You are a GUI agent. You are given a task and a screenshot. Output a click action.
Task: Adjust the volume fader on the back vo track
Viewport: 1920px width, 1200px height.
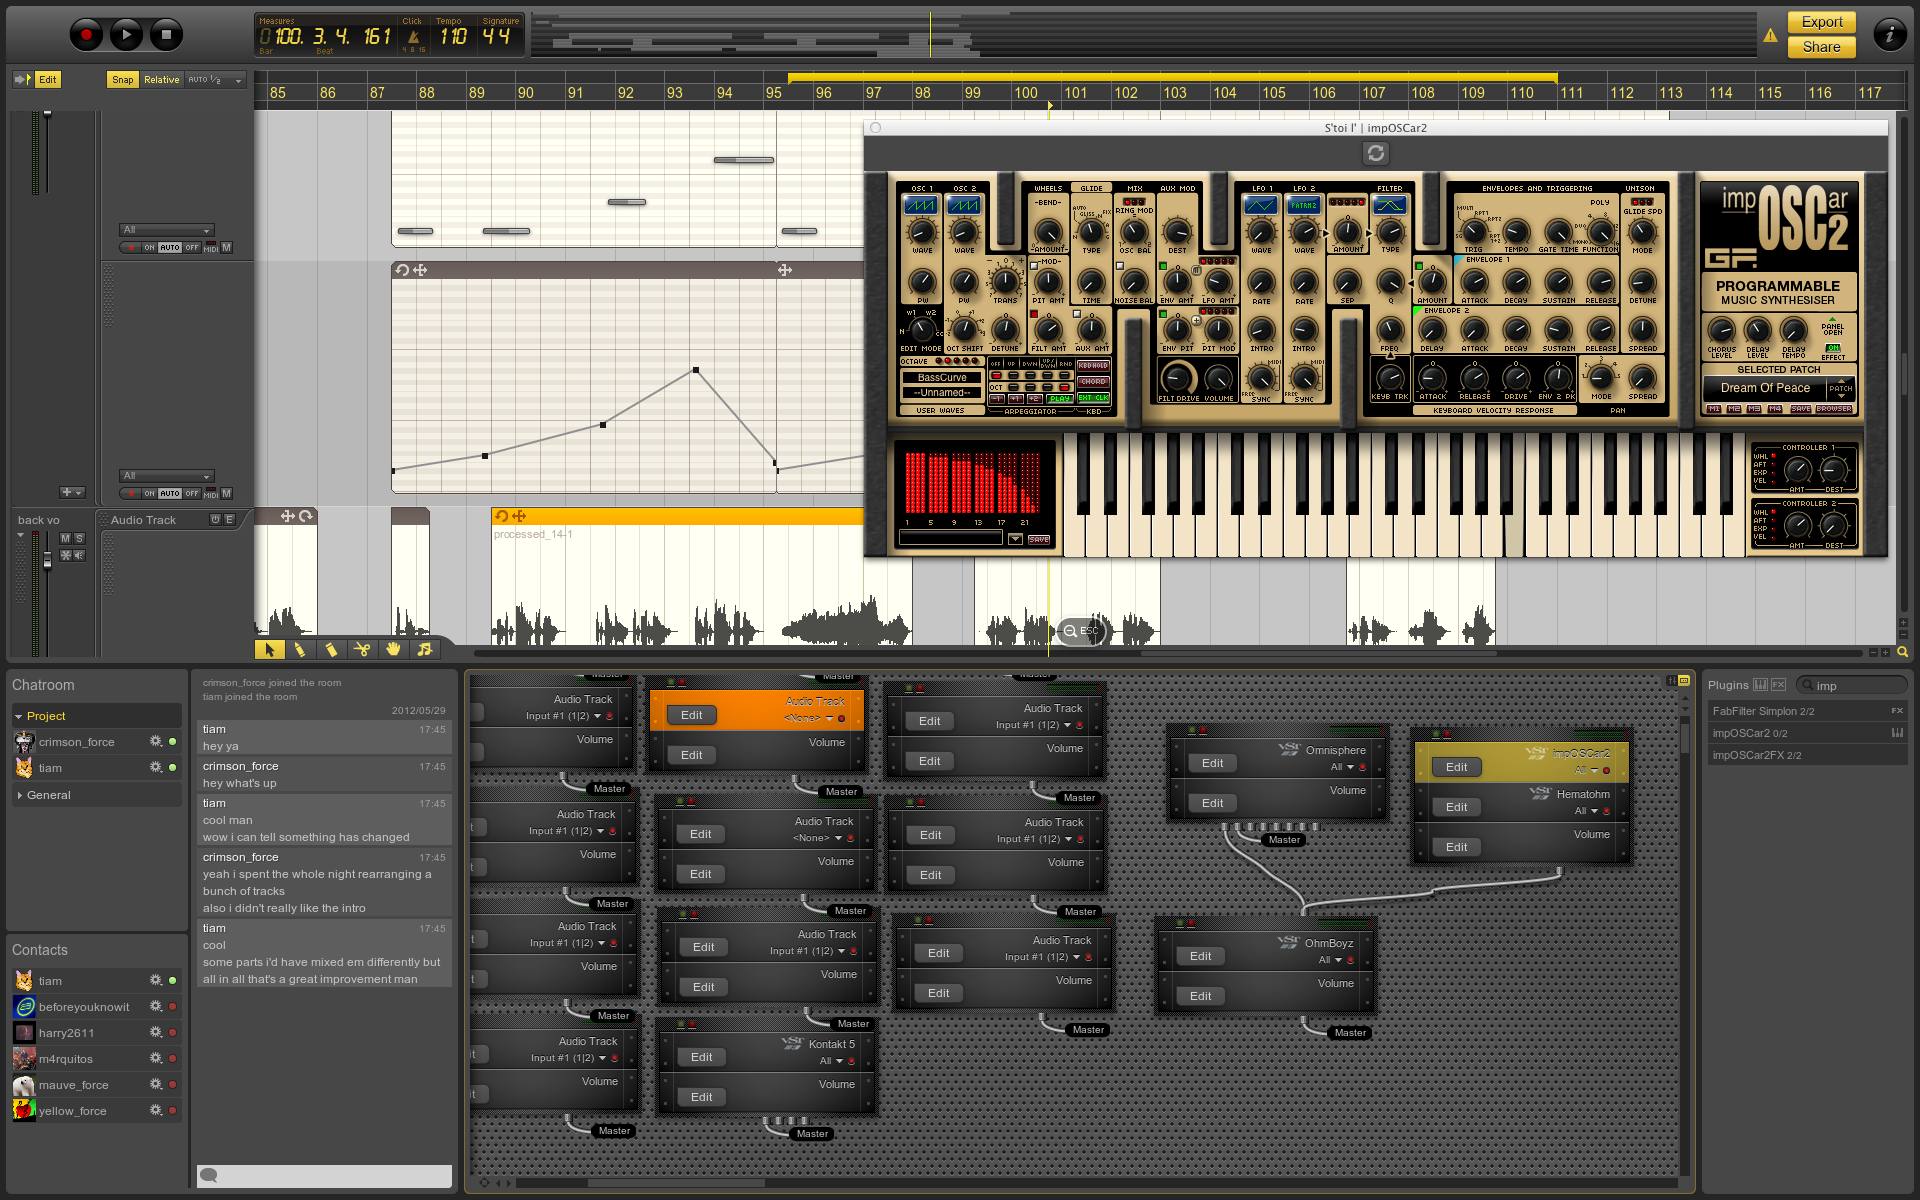(48, 562)
